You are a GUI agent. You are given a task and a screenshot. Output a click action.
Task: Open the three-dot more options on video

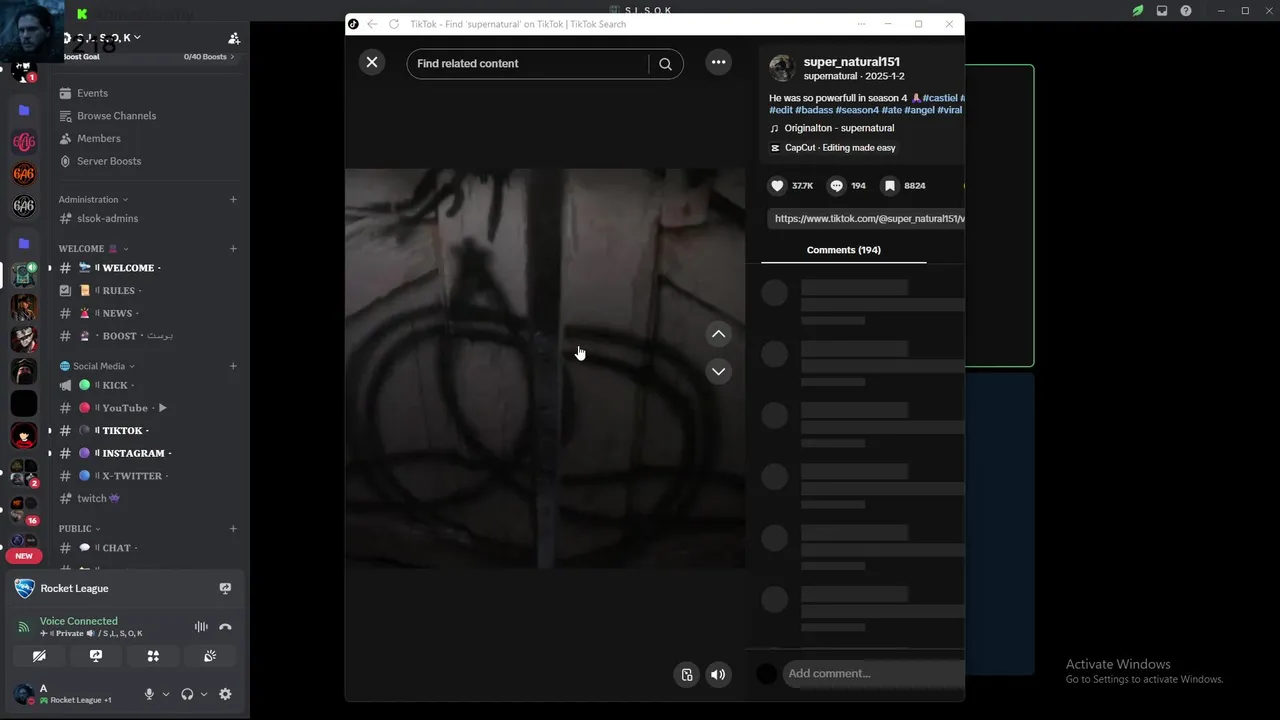(x=718, y=62)
